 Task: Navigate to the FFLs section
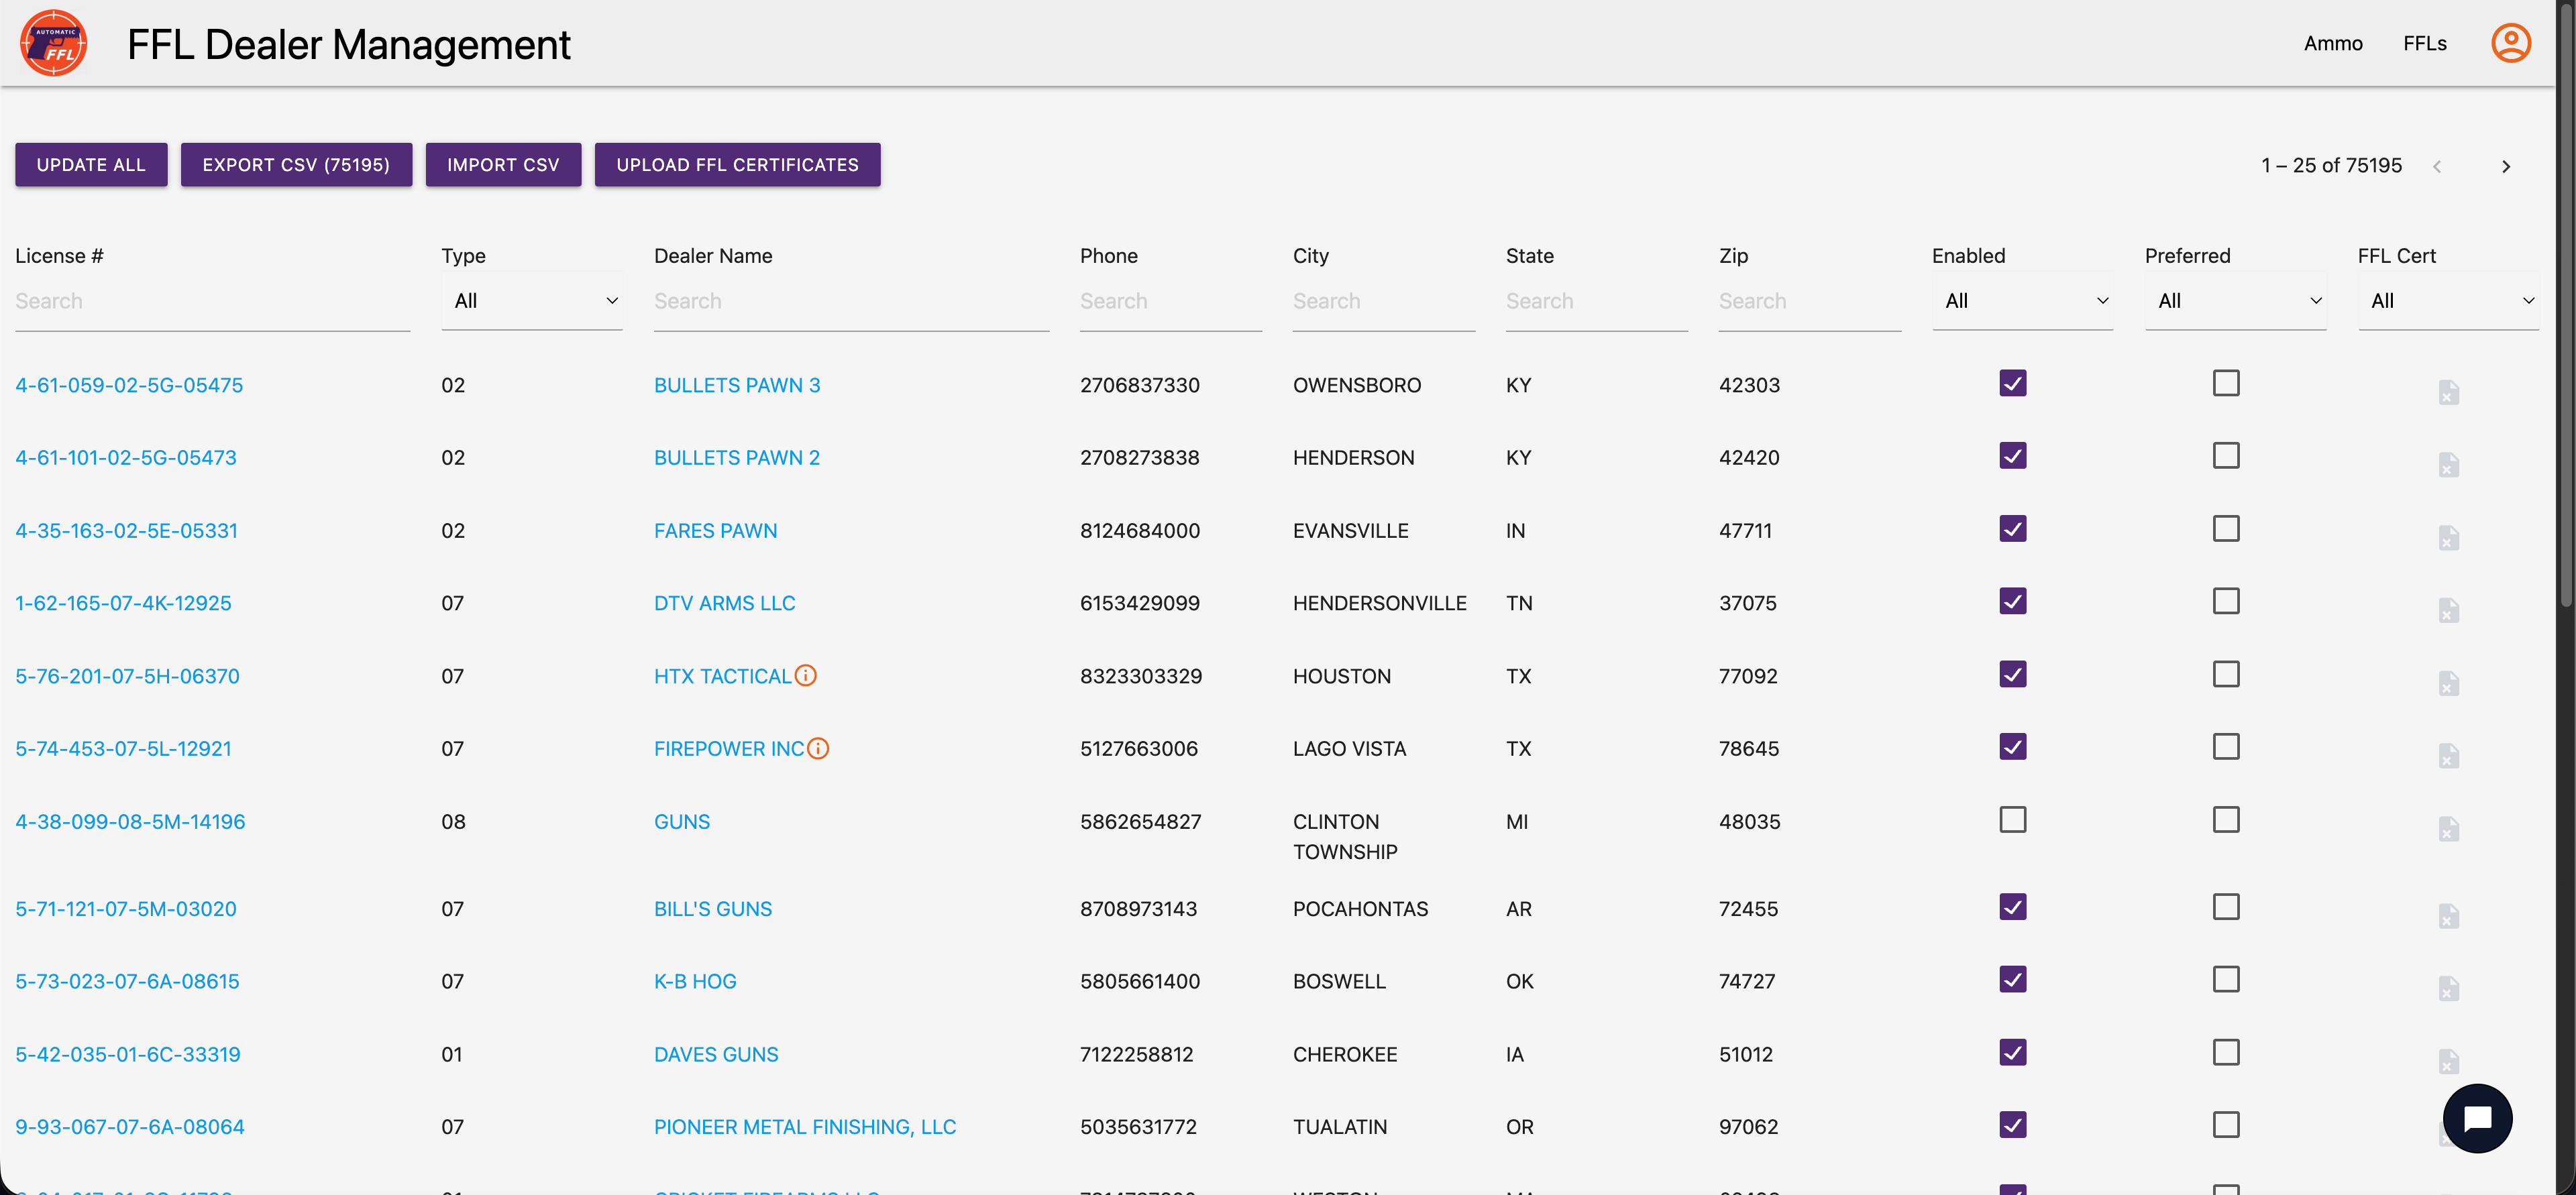coord(2425,43)
